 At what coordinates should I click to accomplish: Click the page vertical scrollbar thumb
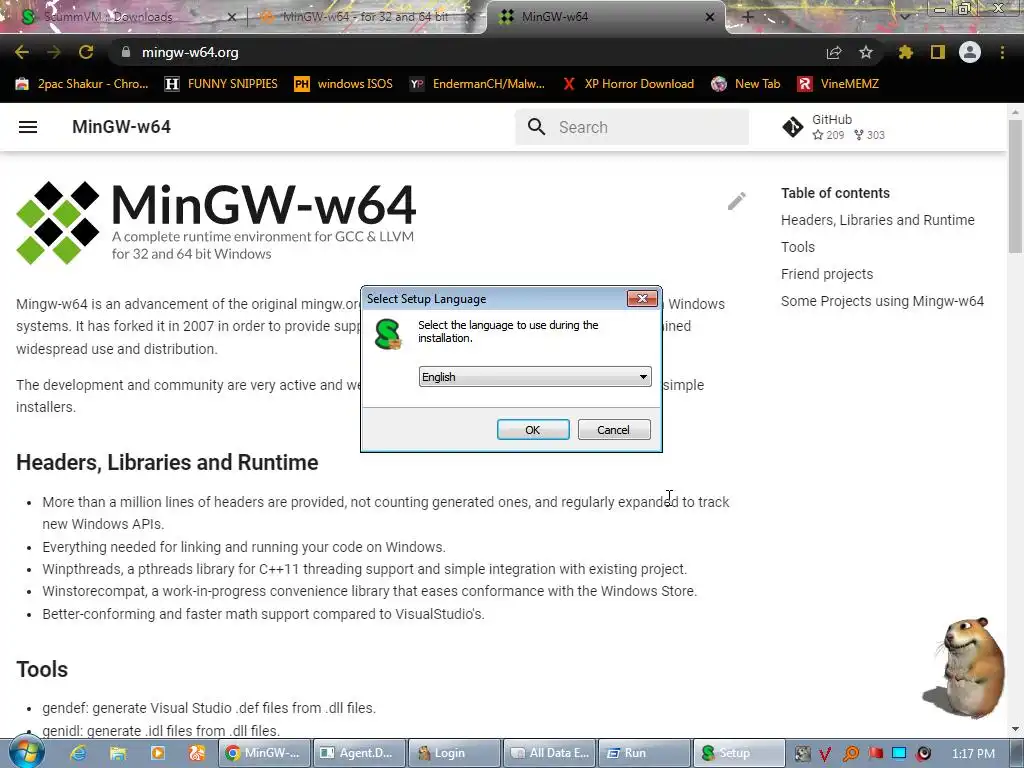1015,186
